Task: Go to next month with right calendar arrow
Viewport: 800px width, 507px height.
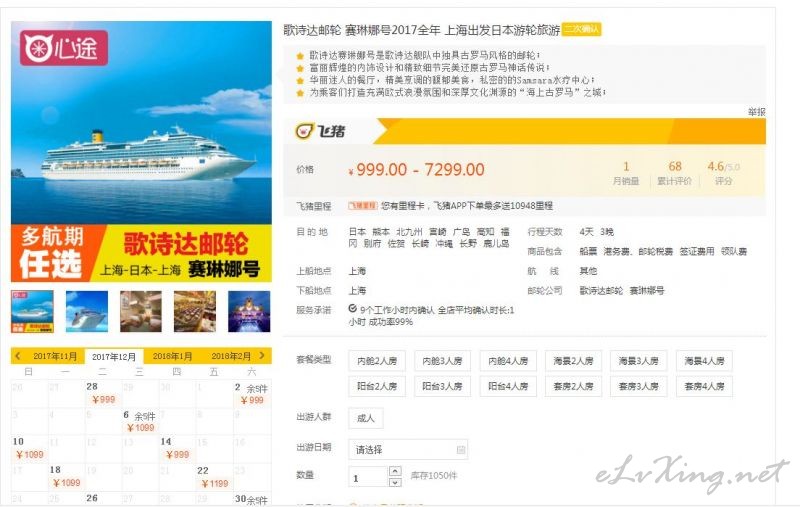Action: [262, 356]
